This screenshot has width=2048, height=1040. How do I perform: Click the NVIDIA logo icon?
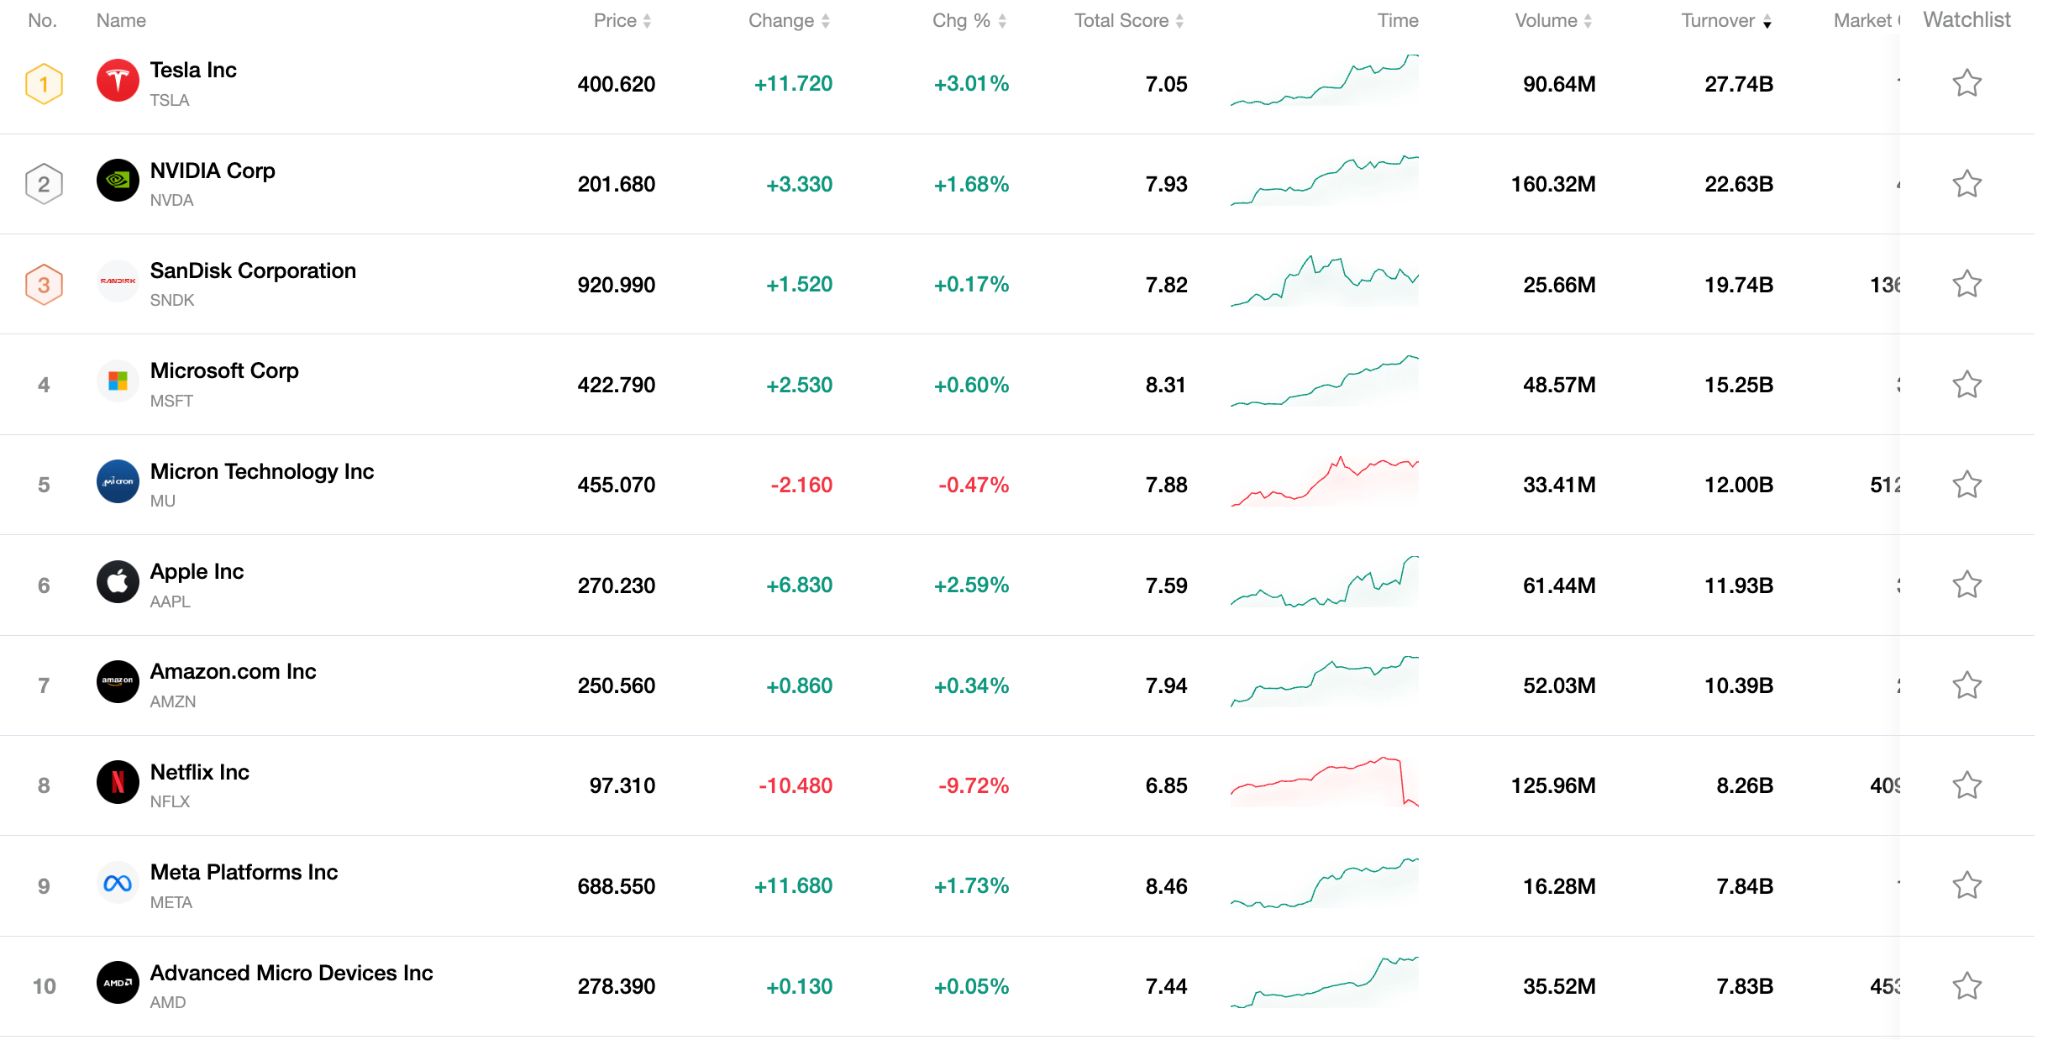pyautogui.click(x=117, y=183)
